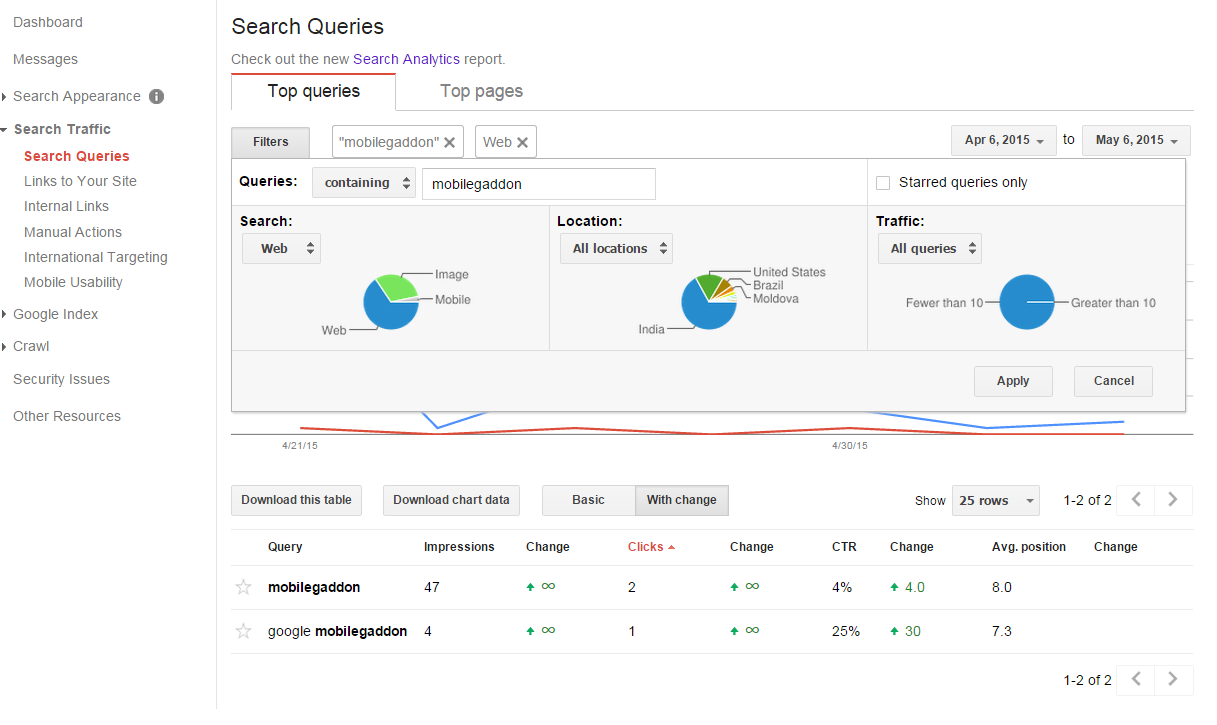Tick the Starred queries only checkbox
Image resolution: width=1217 pixels, height=725 pixels.
pos(883,182)
